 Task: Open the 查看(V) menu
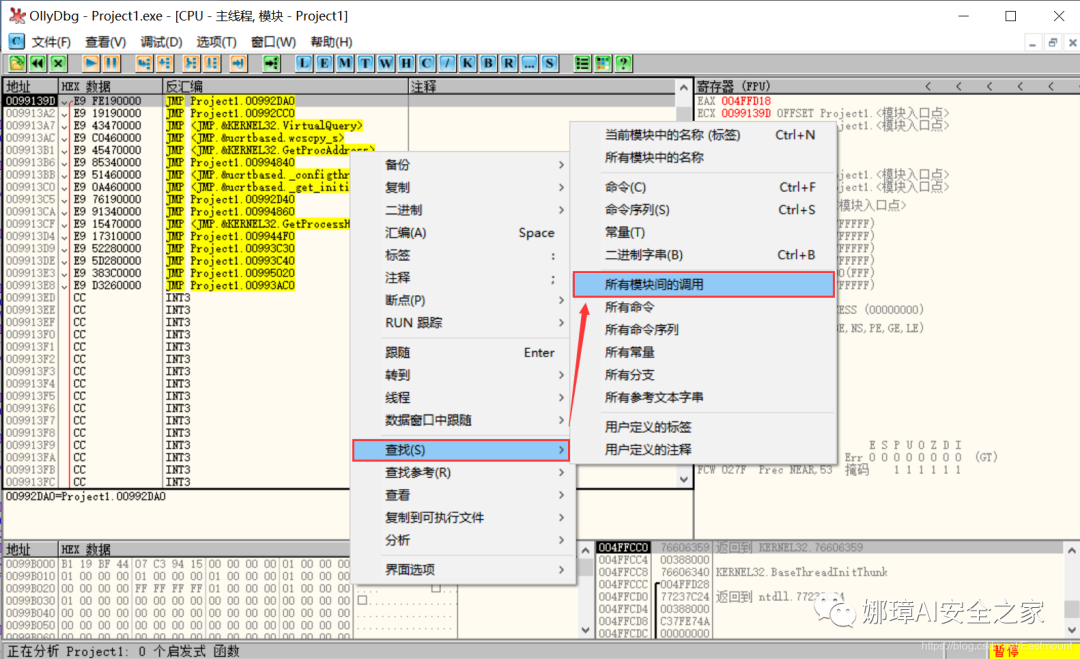pyautogui.click(x=105, y=42)
